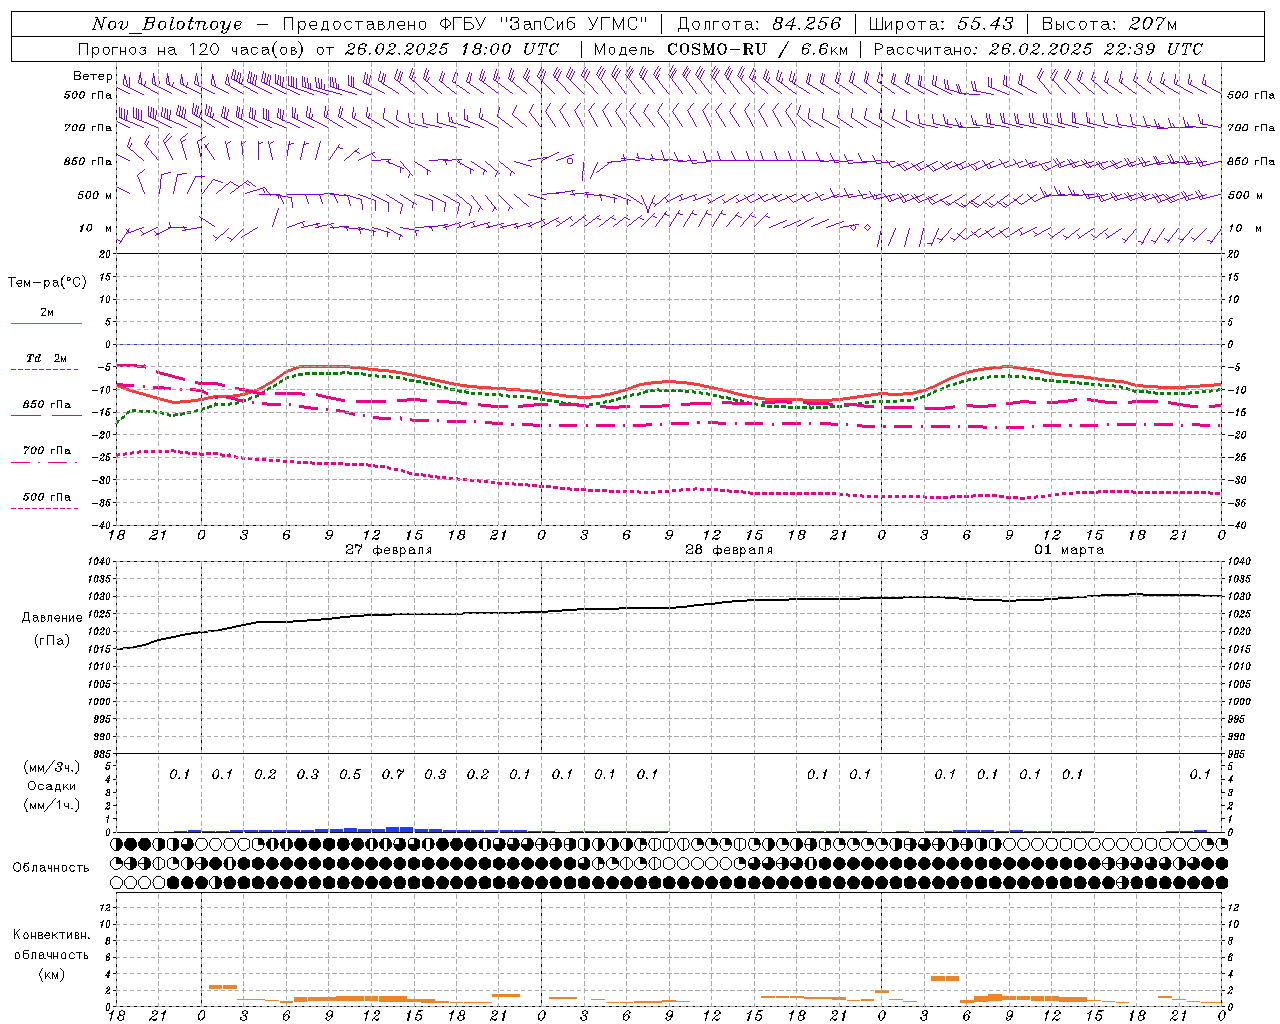Select the Широта 55.43 header field
1280x1024 pixels.
[x=941, y=24]
